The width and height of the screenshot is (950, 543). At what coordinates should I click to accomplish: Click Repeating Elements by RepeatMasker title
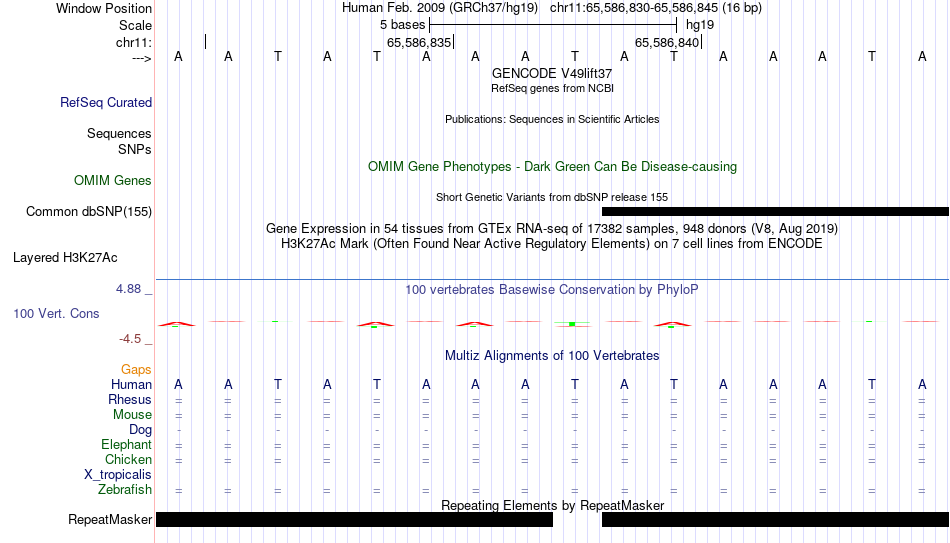(x=552, y=505)
